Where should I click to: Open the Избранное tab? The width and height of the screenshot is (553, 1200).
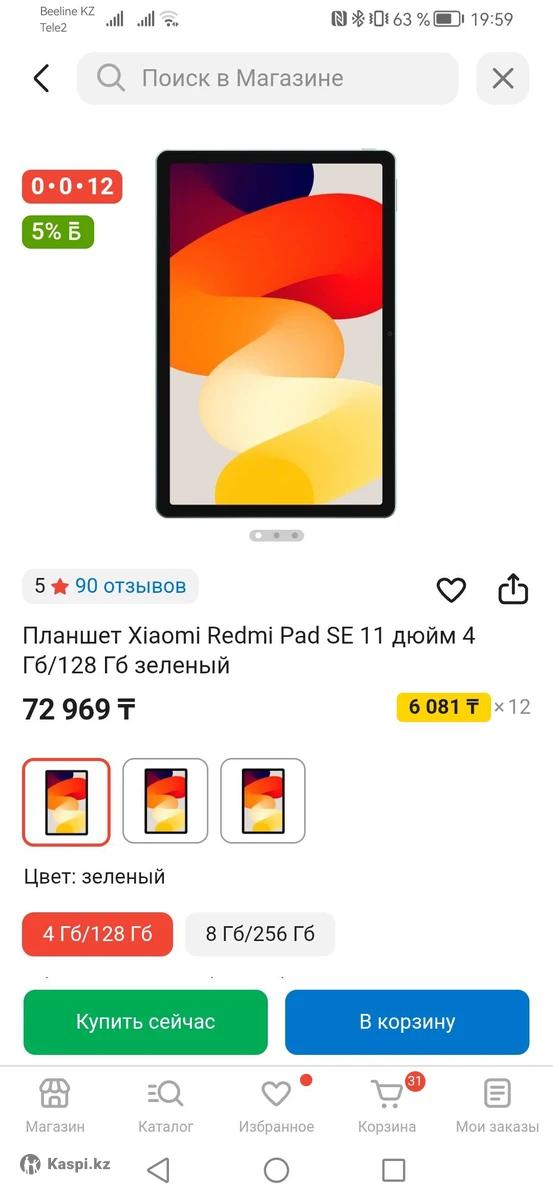276,1105
